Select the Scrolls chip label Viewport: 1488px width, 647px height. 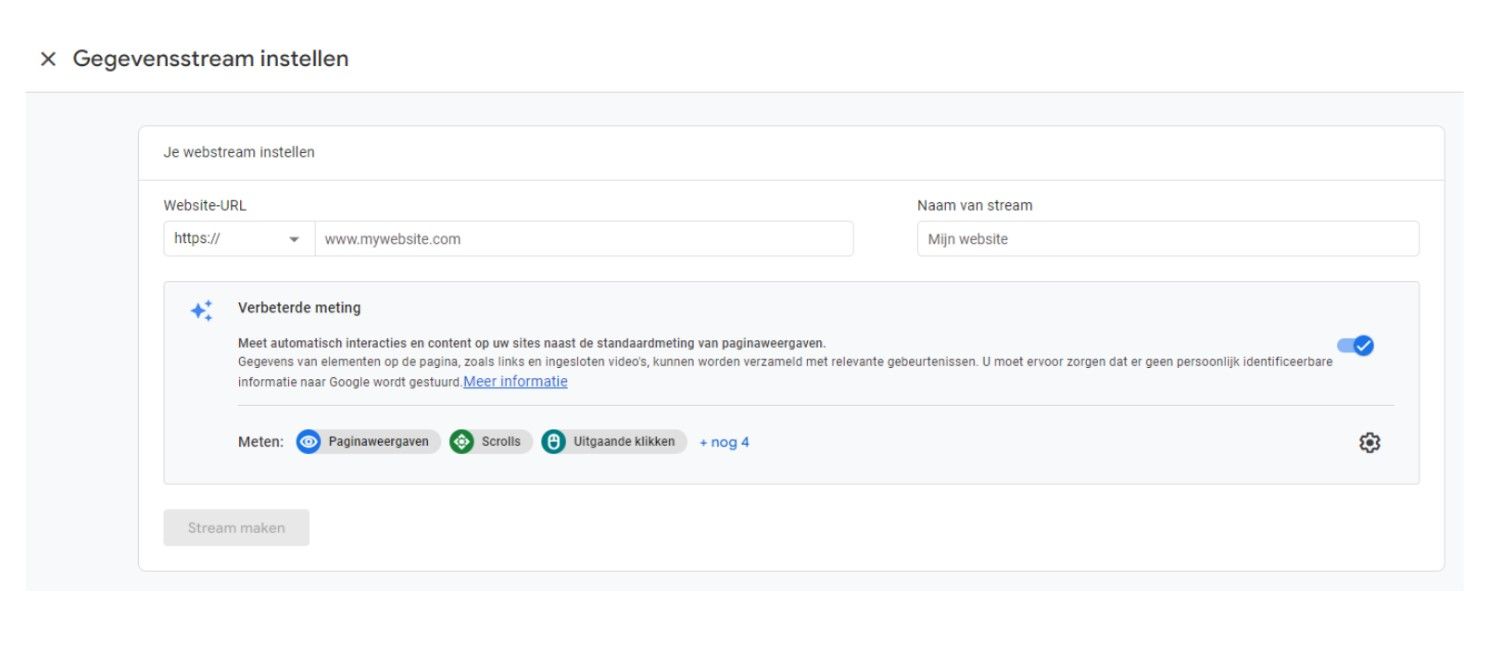[501, 442]
